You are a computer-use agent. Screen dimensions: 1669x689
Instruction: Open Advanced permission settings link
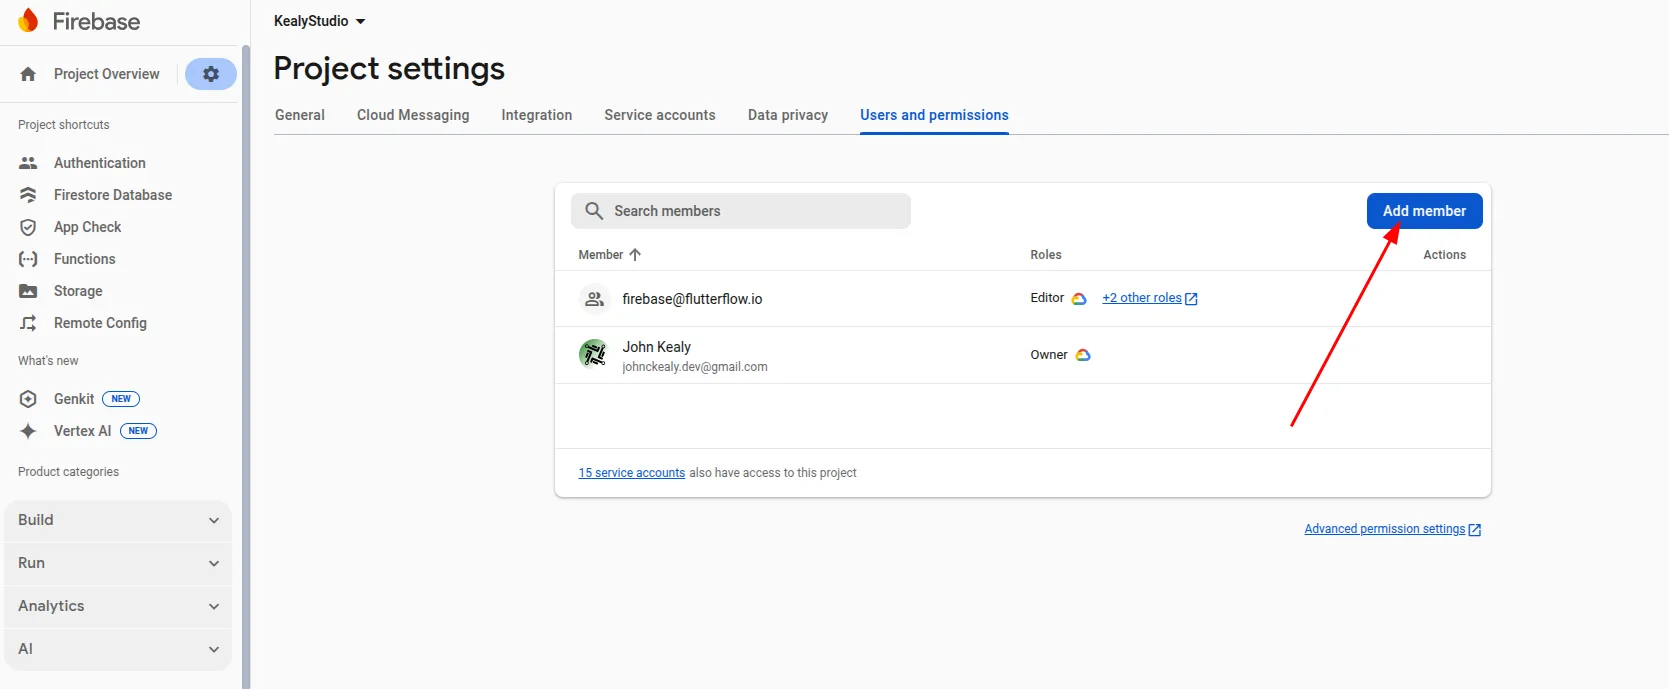coord(1385,529)
